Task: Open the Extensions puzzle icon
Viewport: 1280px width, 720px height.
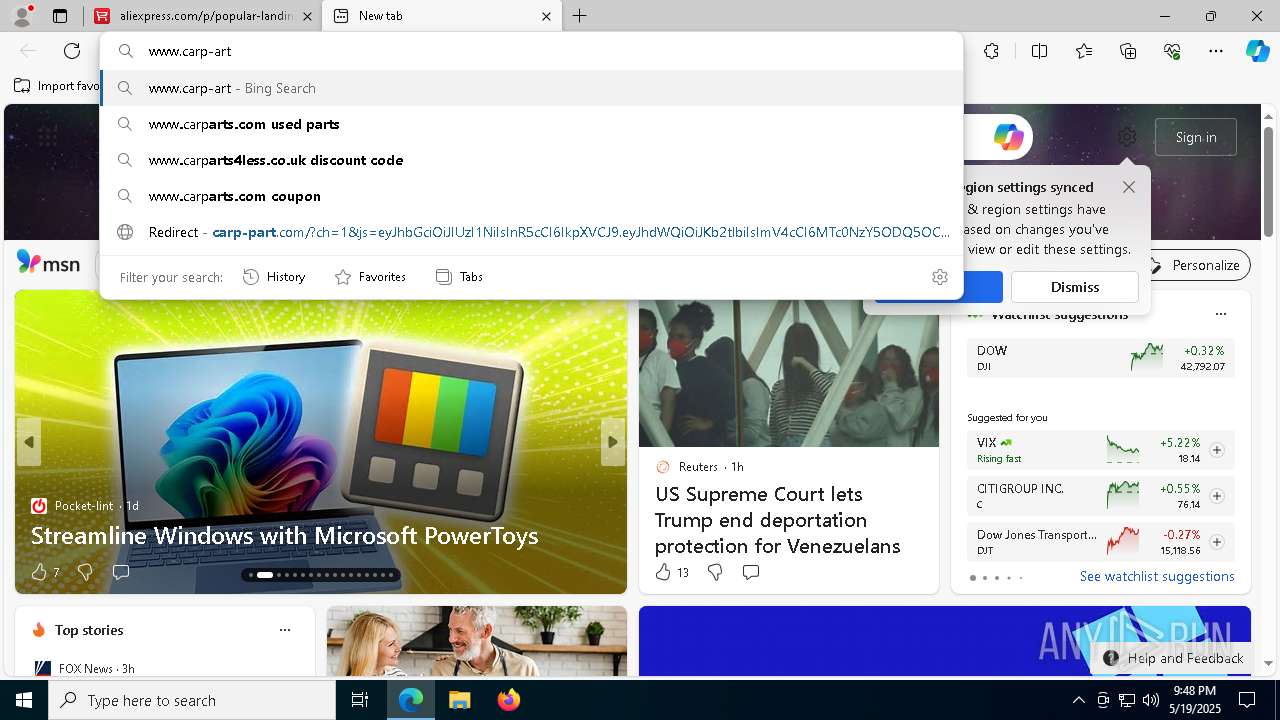Action: pos(991,51)
